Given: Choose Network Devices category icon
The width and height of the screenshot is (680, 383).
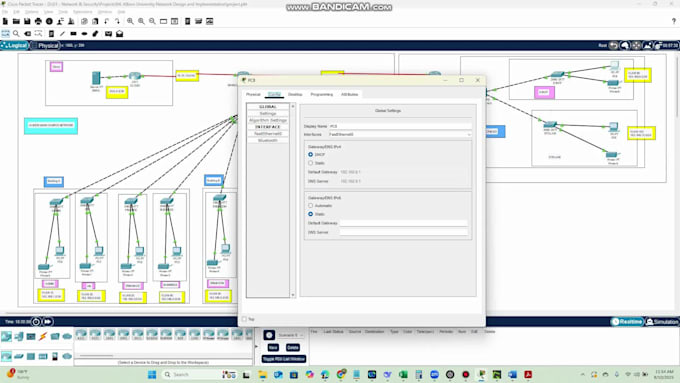Looking at the screenshot, I should click(x=7, y=336).
